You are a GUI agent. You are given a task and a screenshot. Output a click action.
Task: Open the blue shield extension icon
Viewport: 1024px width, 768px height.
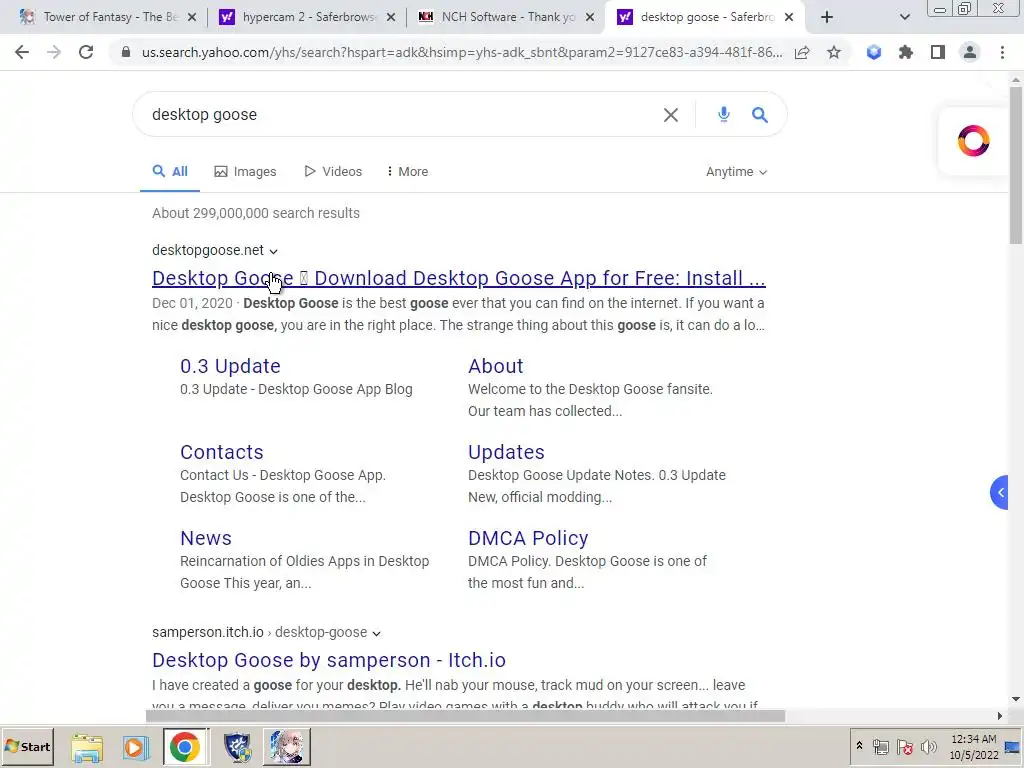(x=874, y=52)
